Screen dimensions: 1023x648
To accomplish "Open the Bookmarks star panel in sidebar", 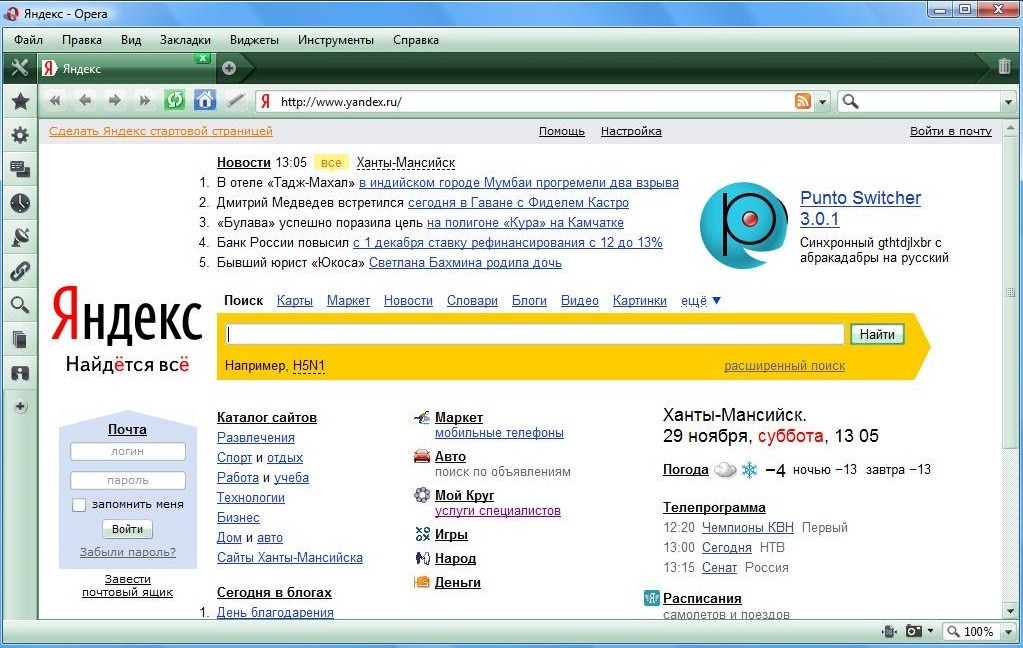I will click(20, 101).
